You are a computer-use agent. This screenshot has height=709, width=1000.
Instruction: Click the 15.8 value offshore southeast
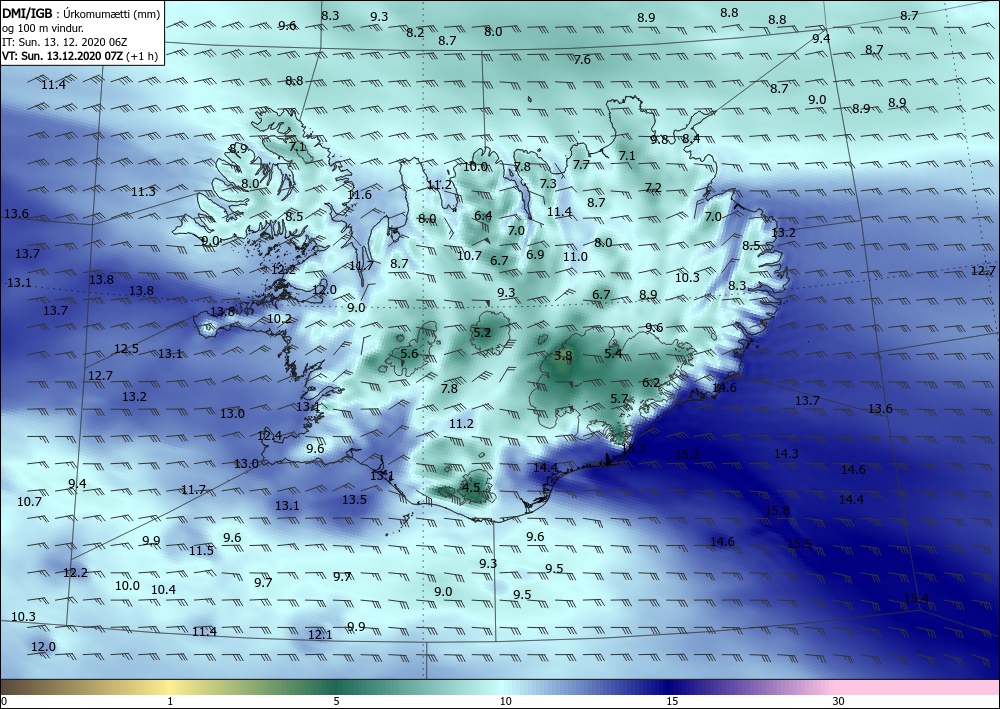pyautogui.click(x=777, y=511)
